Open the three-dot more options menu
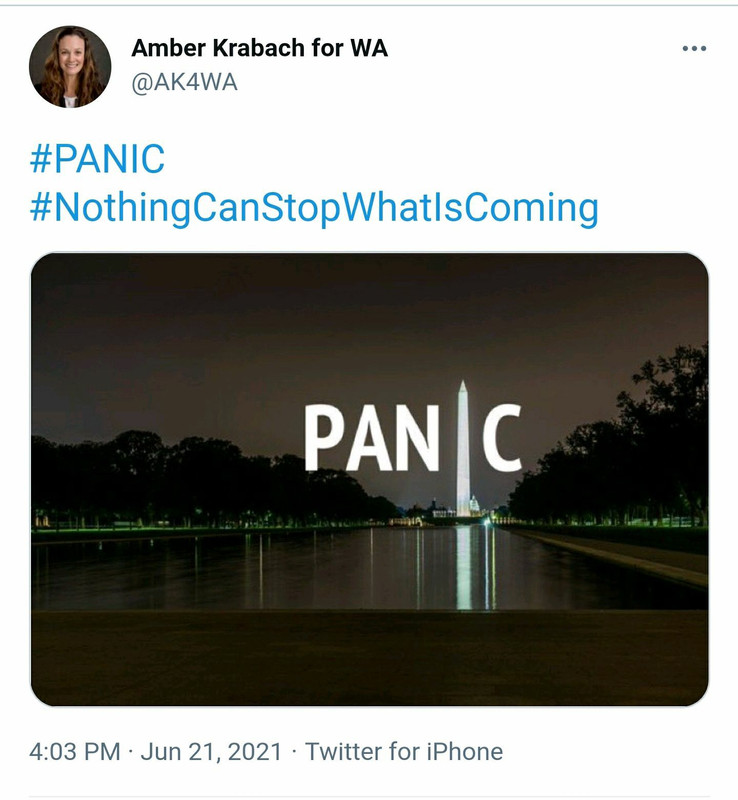The height and width of the screenshot is (800, 738). pos(694,48)
